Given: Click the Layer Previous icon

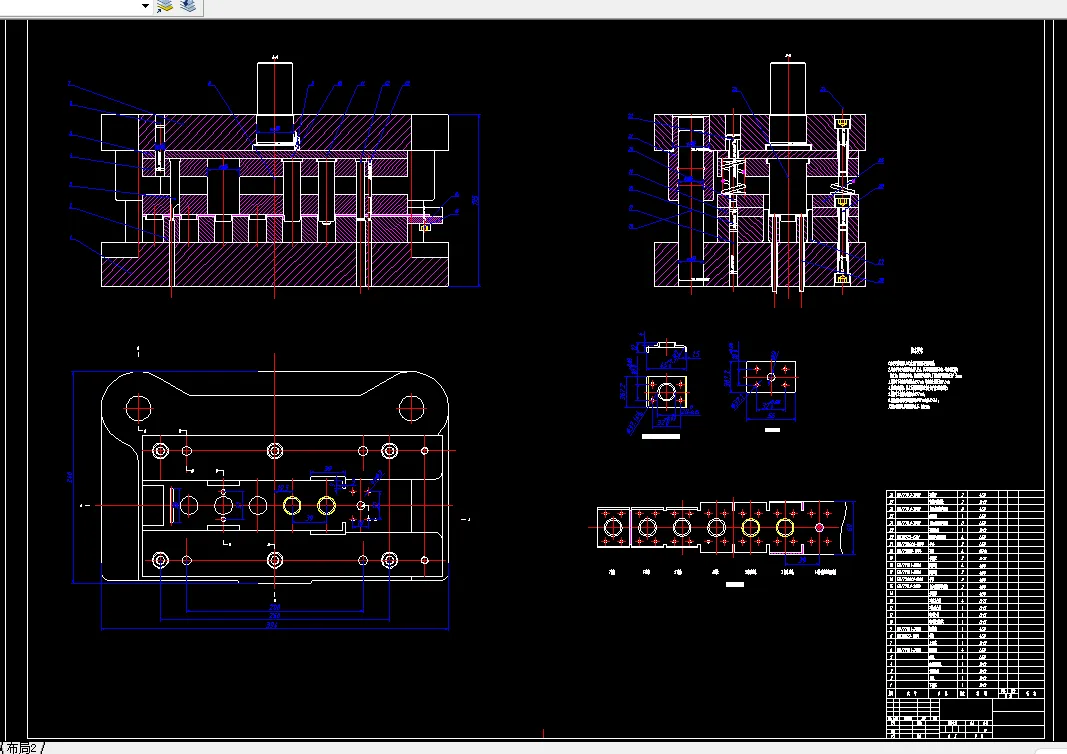Looking at the screenshot, I should pos(188,6).
